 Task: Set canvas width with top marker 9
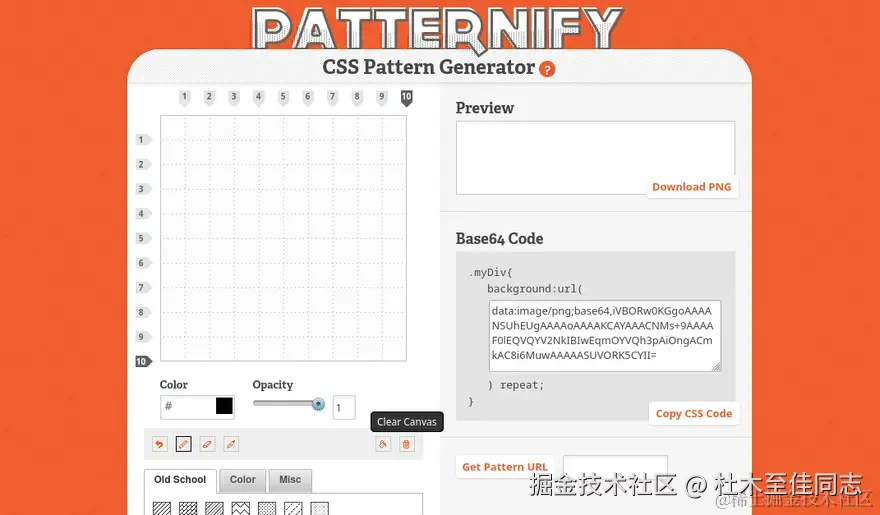(x=382, y=98)
